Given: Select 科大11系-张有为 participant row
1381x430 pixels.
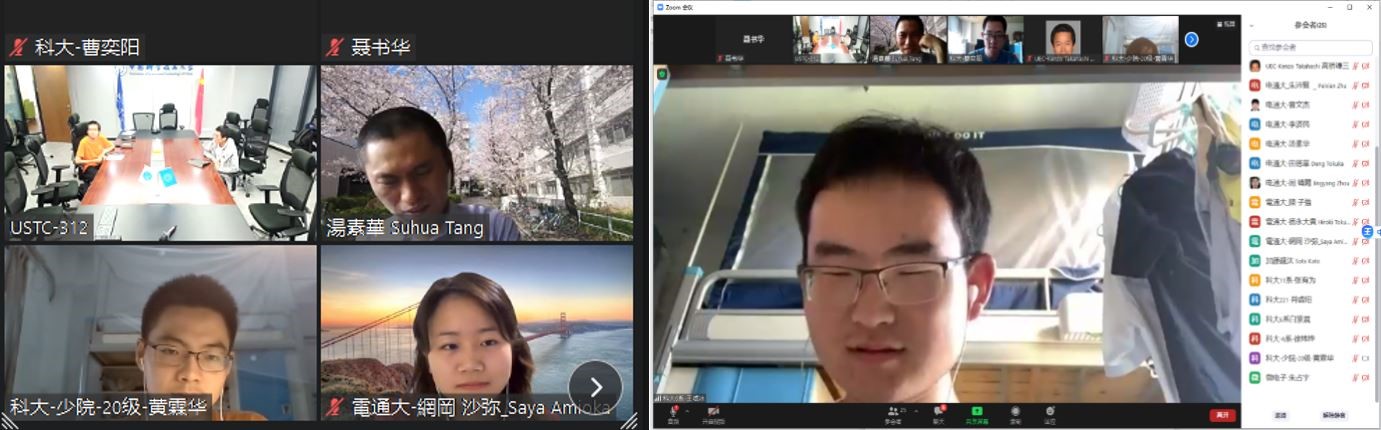Looking at the screenshot, I should click(1309, 280).
